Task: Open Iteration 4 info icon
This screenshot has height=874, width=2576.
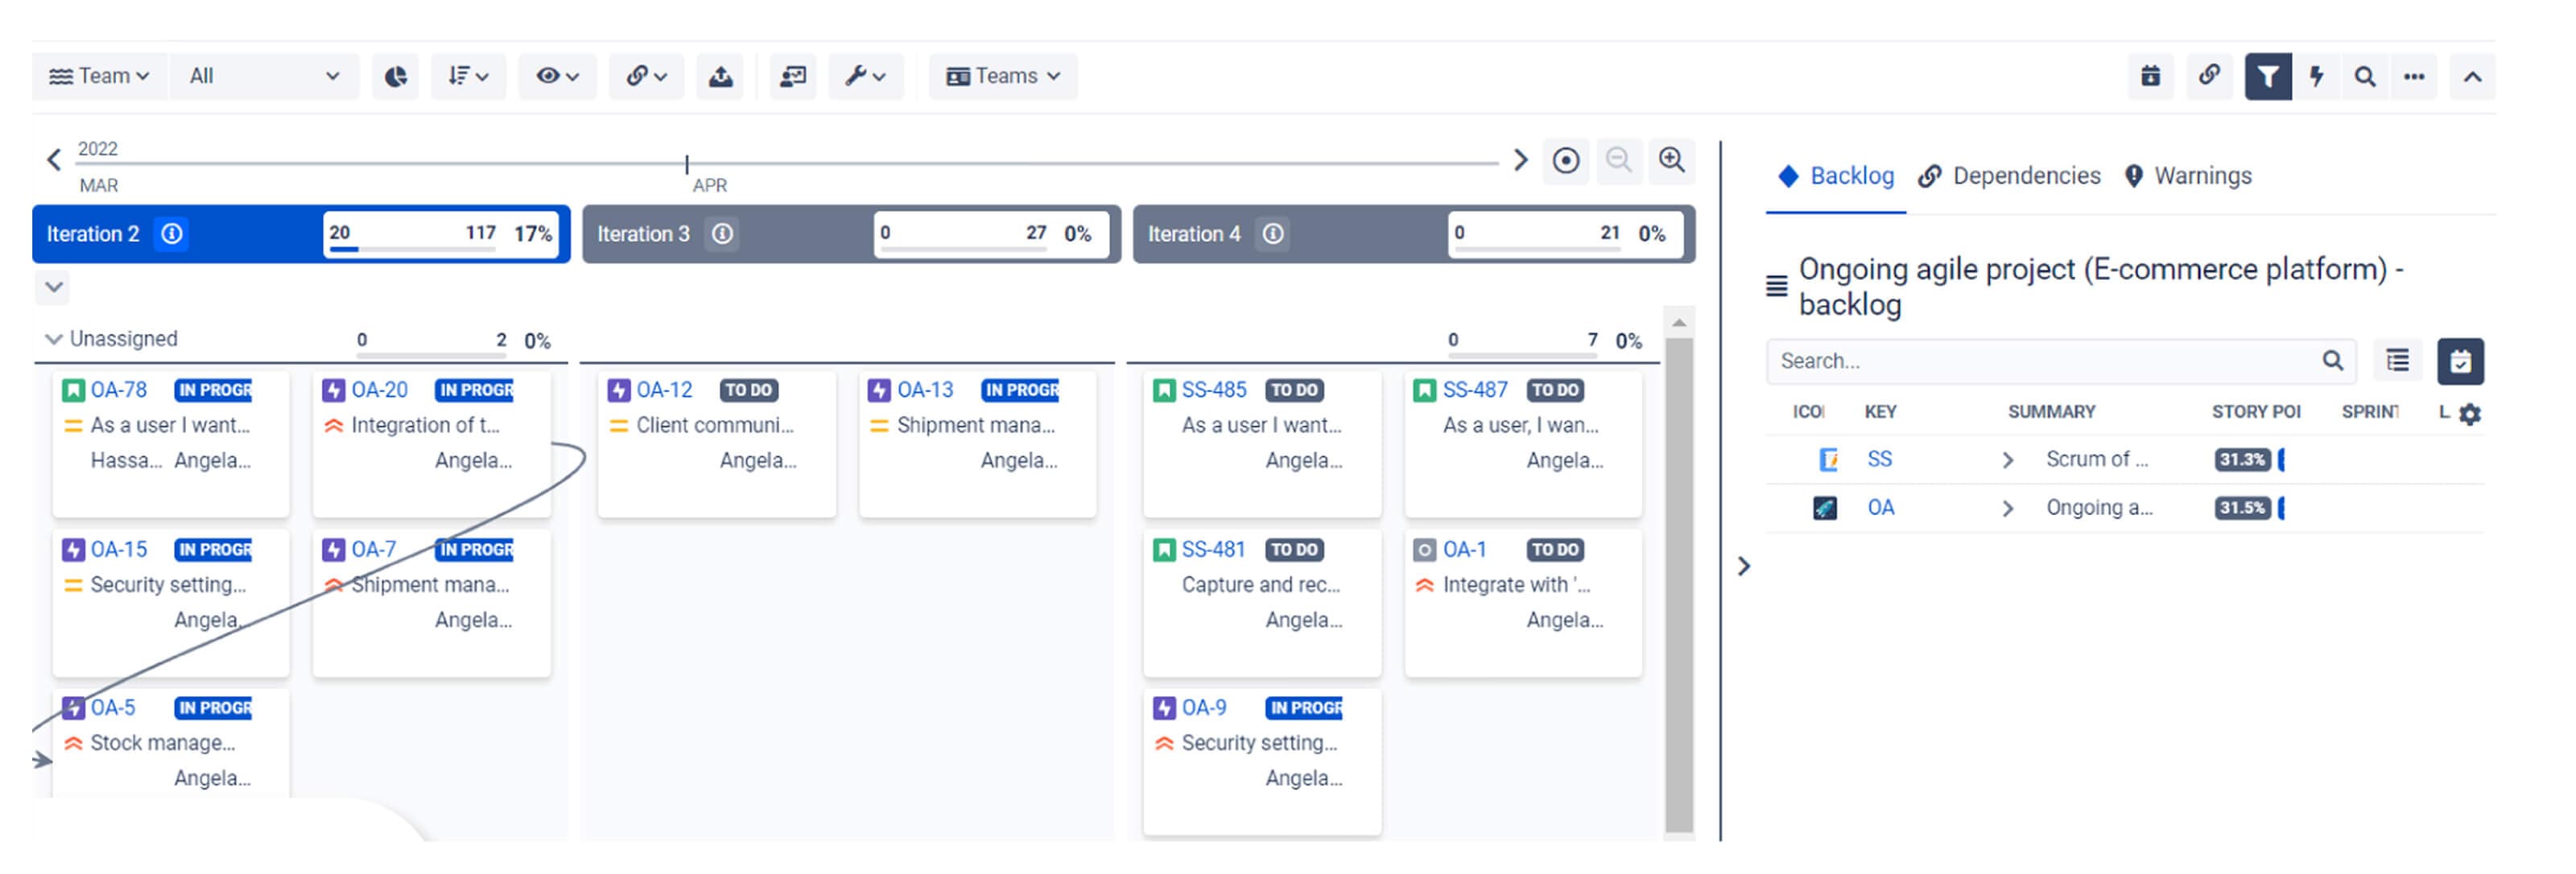Action: tap(1272, 234)
